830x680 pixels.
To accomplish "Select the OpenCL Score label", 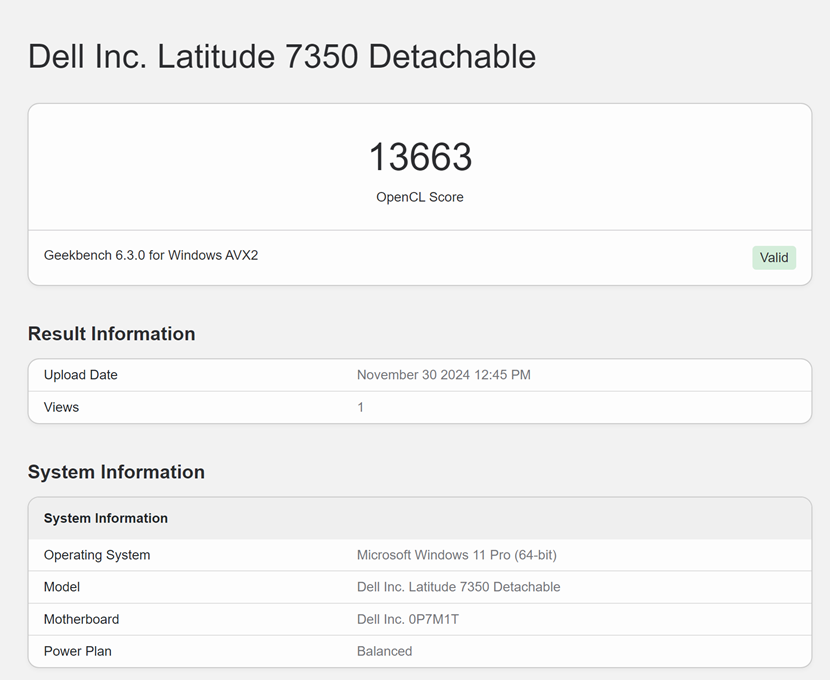I will 420,197.
